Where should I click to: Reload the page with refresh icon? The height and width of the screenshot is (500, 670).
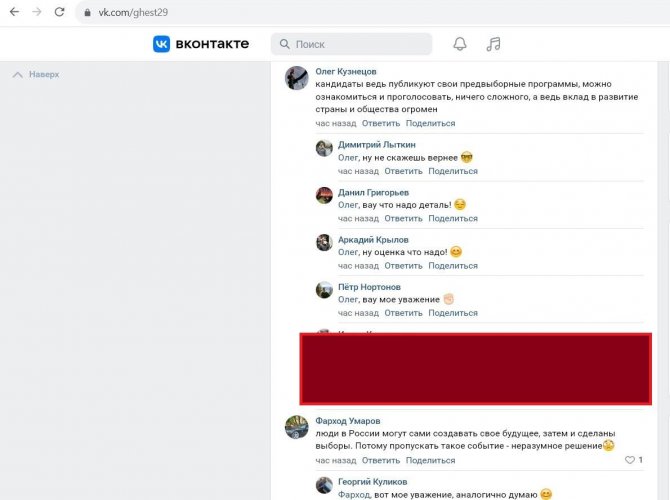(x=59, y=12)
